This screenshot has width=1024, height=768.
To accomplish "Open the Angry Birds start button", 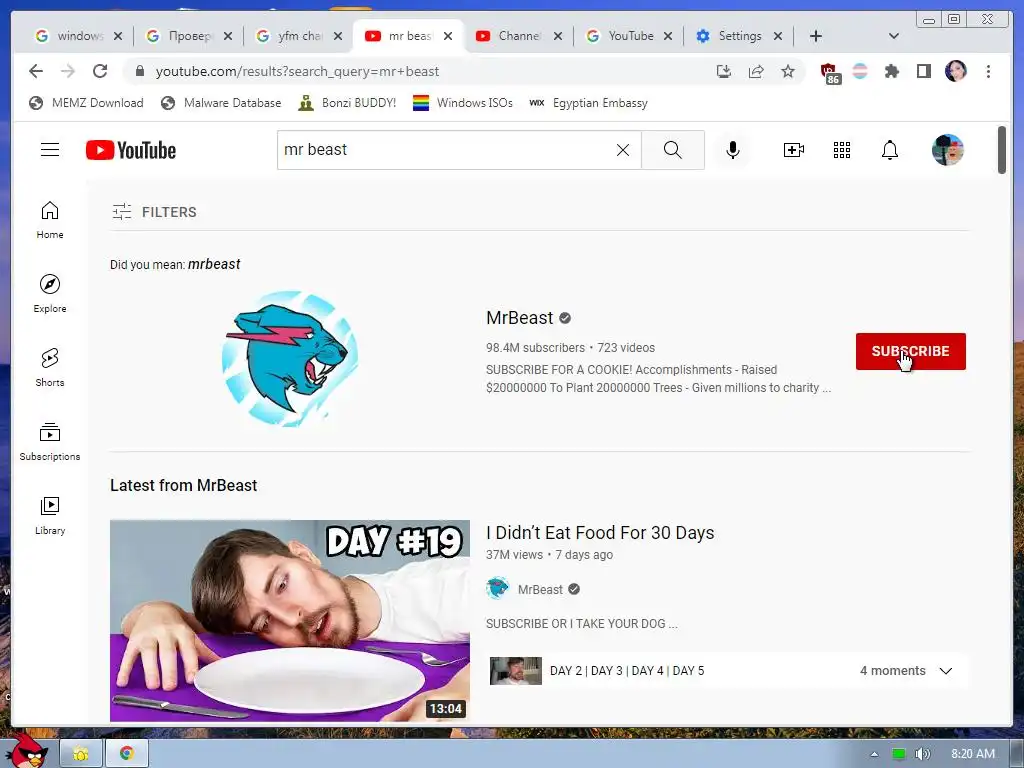I will pos(26,750).
